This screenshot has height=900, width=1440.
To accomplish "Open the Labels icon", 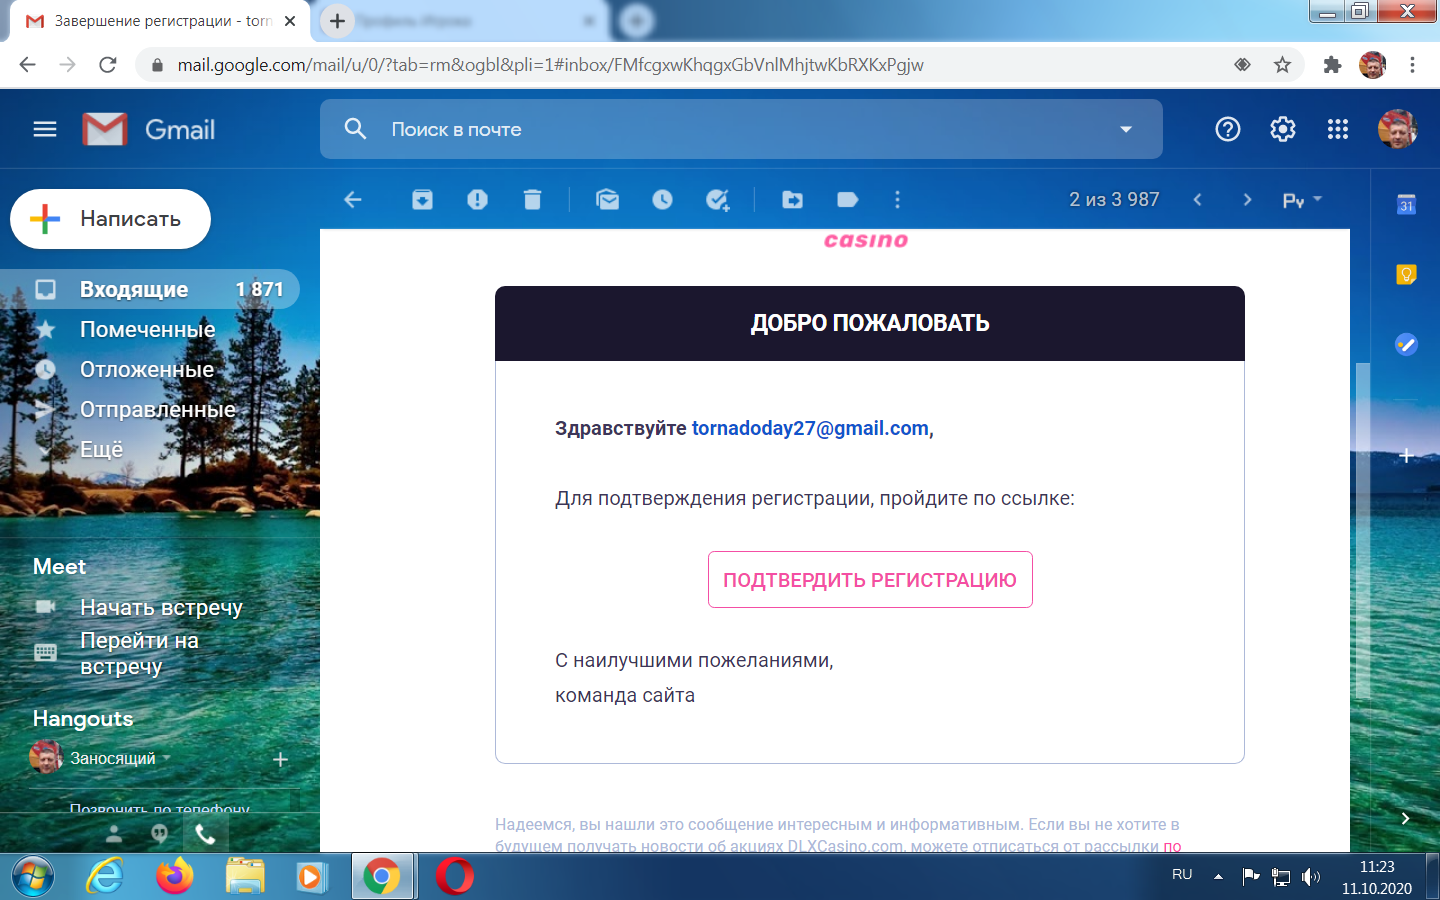I will click(848, 200).
